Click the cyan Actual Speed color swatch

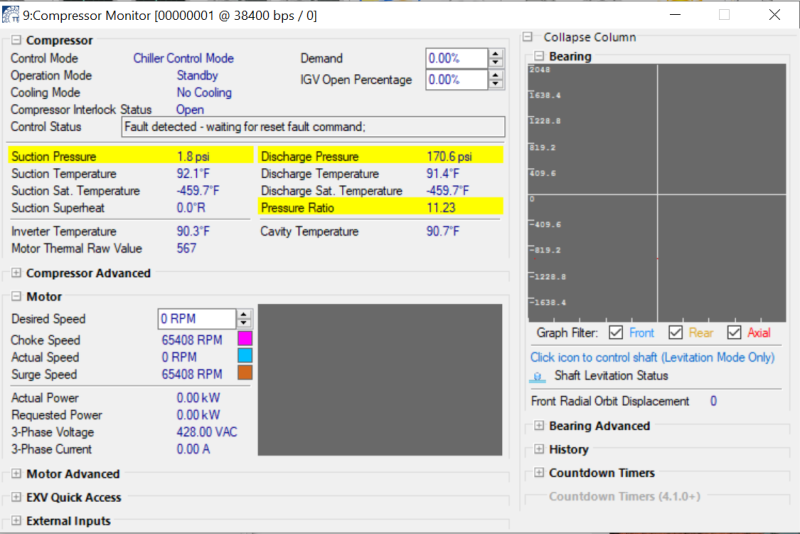point(245,355)
